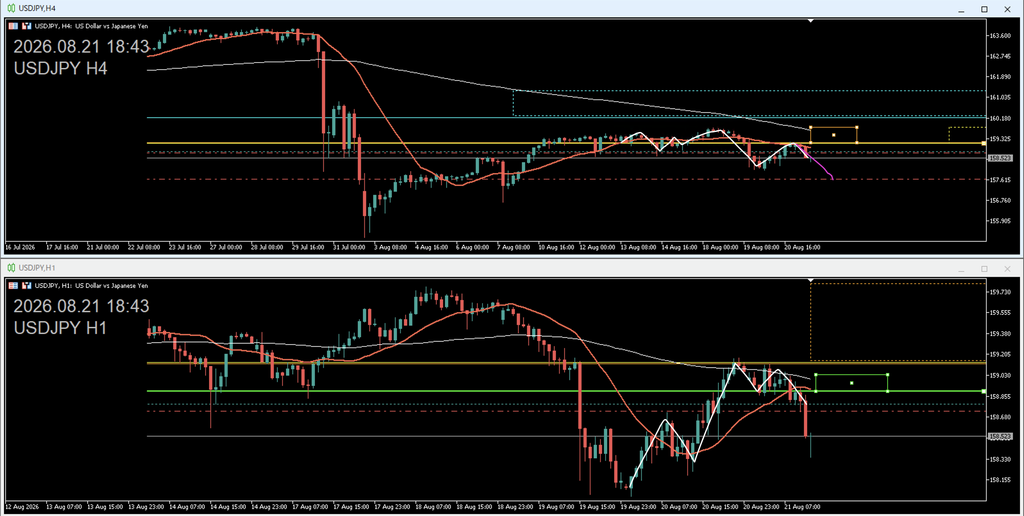The image size is (1024, 516).
Task: Click price level 159.205 on H1 scale
Action: click(x=1000, y=355)
